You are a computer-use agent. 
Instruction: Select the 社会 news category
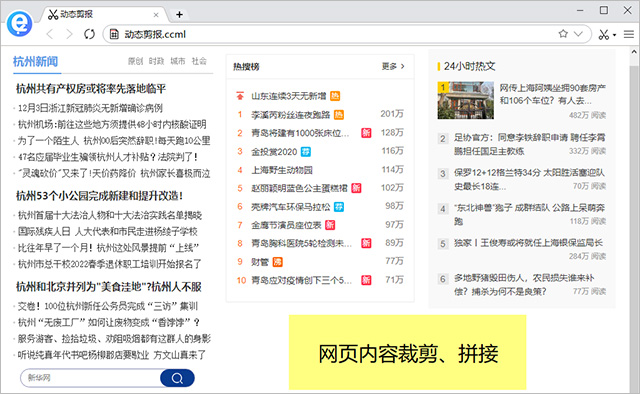[x=199, y=61]
